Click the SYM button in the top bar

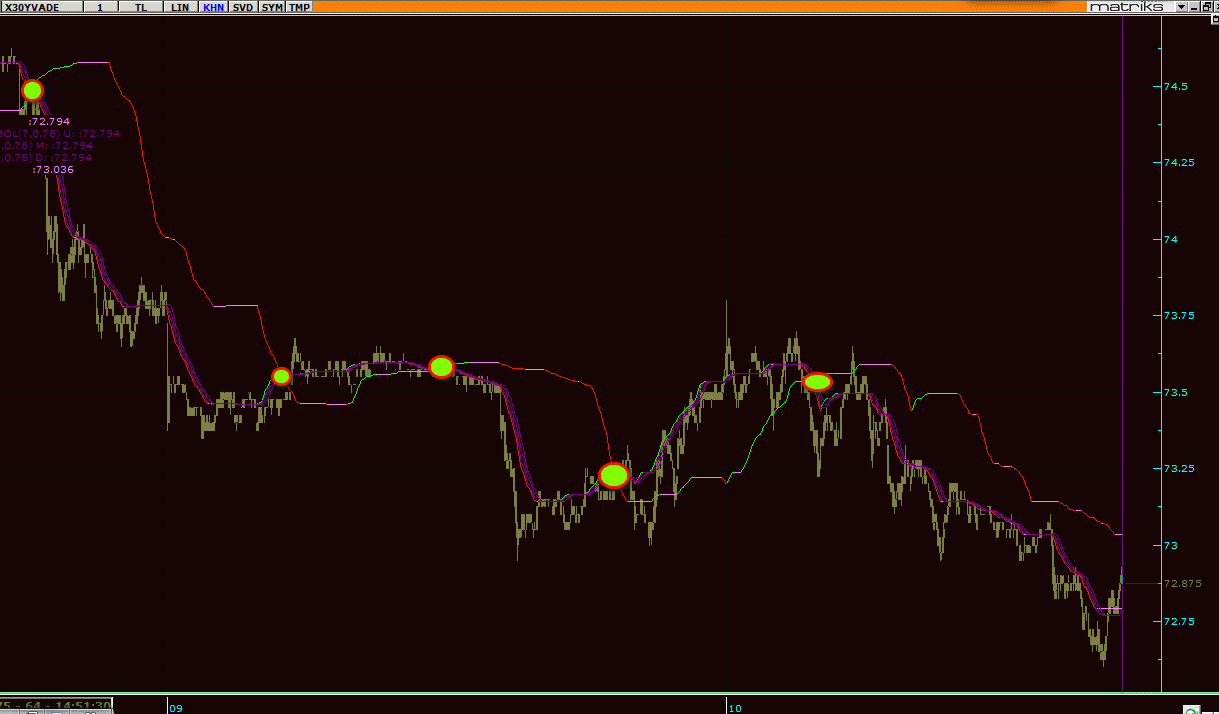point(272,7)
